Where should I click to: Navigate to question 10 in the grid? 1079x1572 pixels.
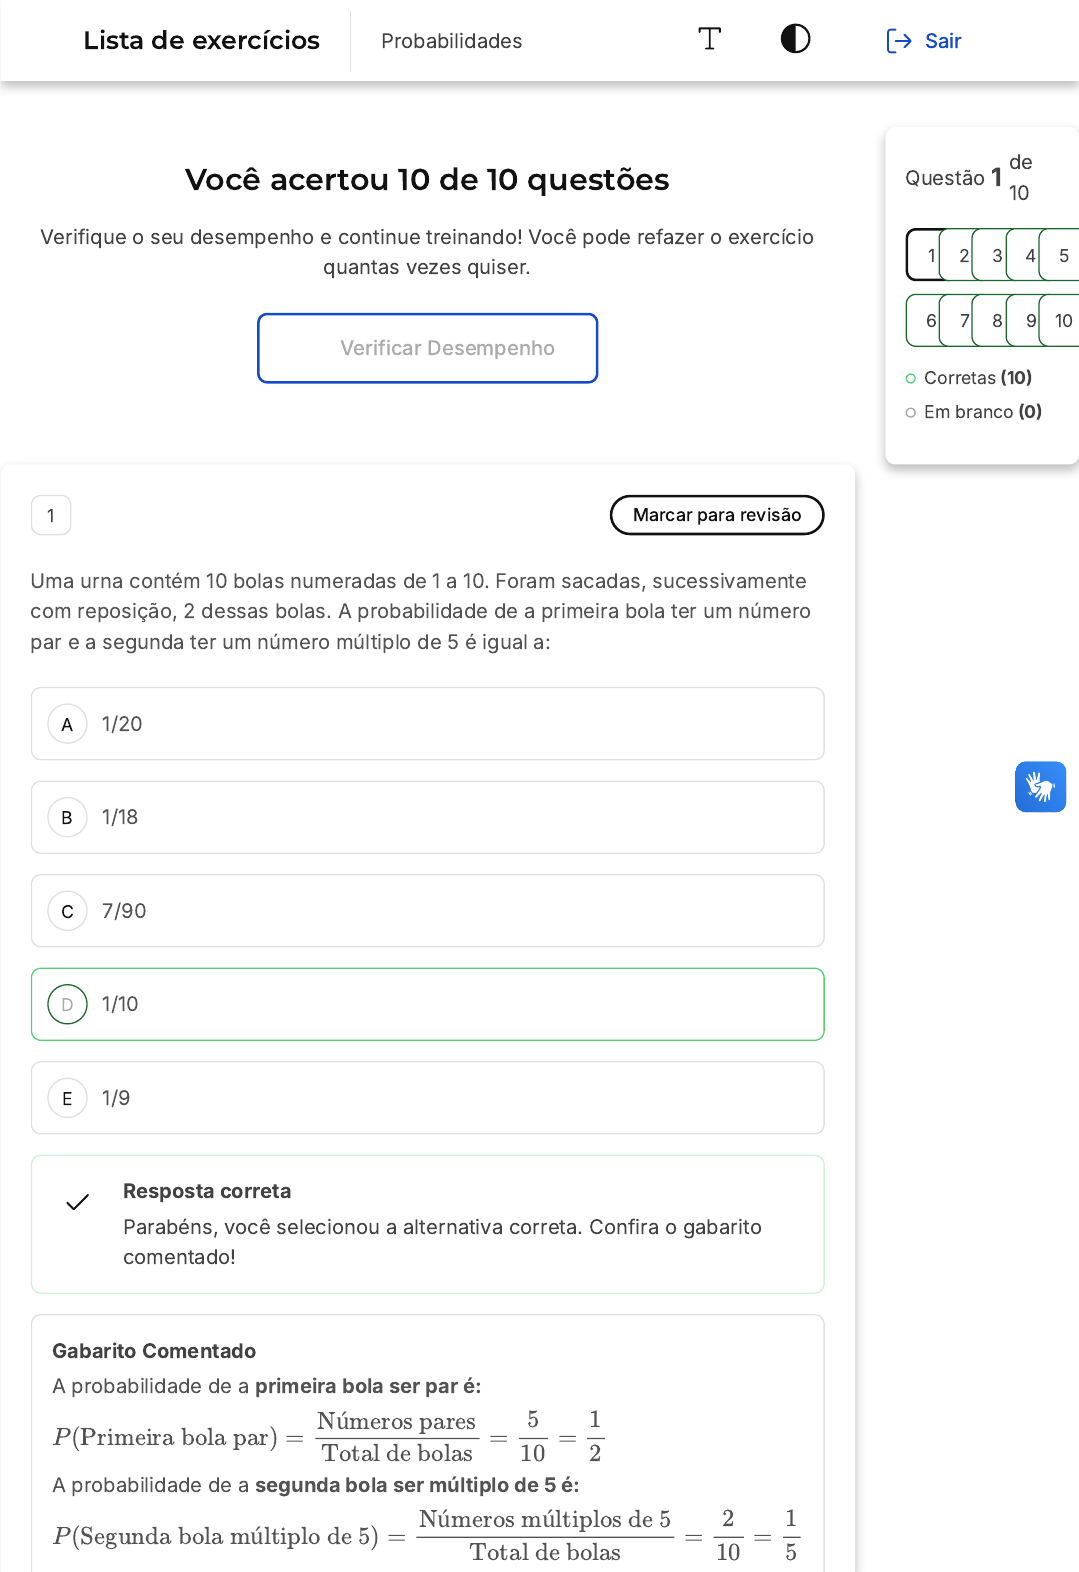(1062, 321)
